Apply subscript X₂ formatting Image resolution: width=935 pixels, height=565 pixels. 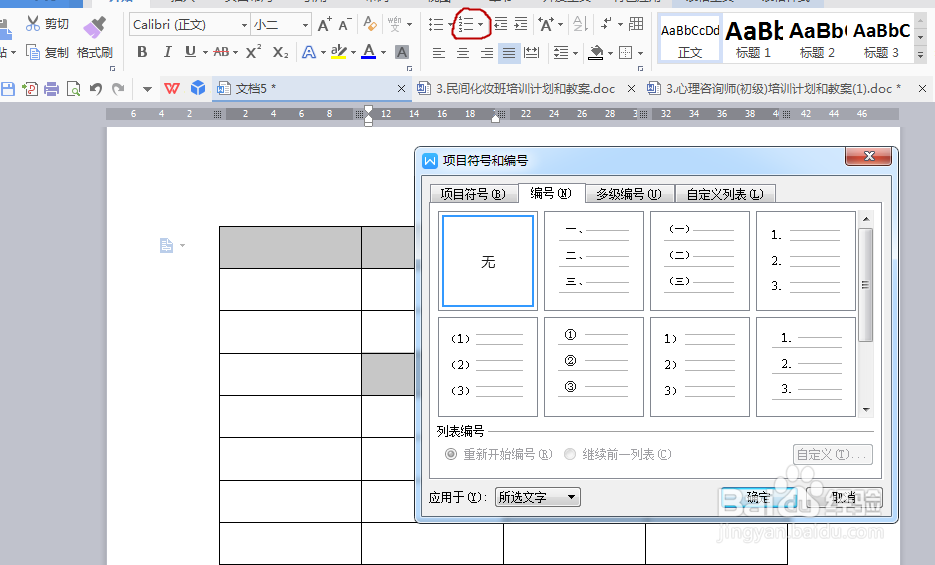(x=280, y=52)
